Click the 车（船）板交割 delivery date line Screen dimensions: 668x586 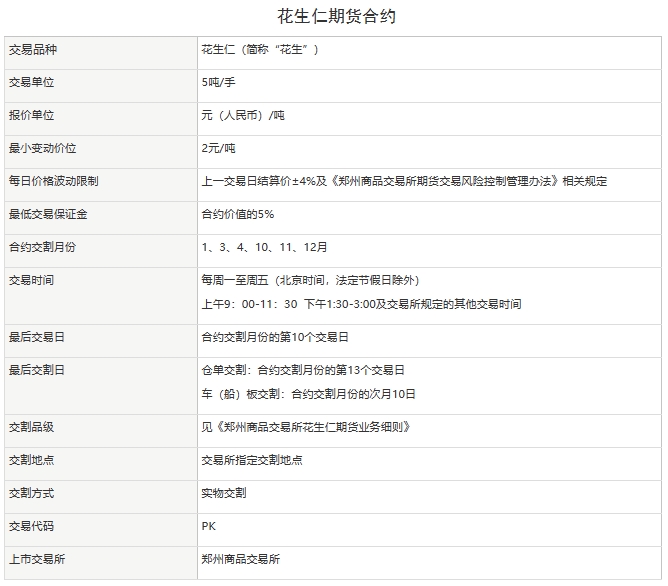(x=308, y=394)
